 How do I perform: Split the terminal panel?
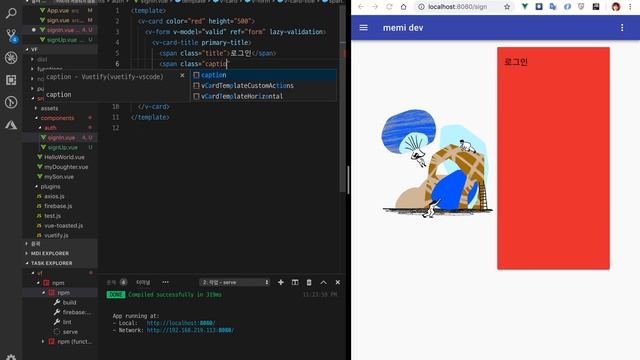295,282
